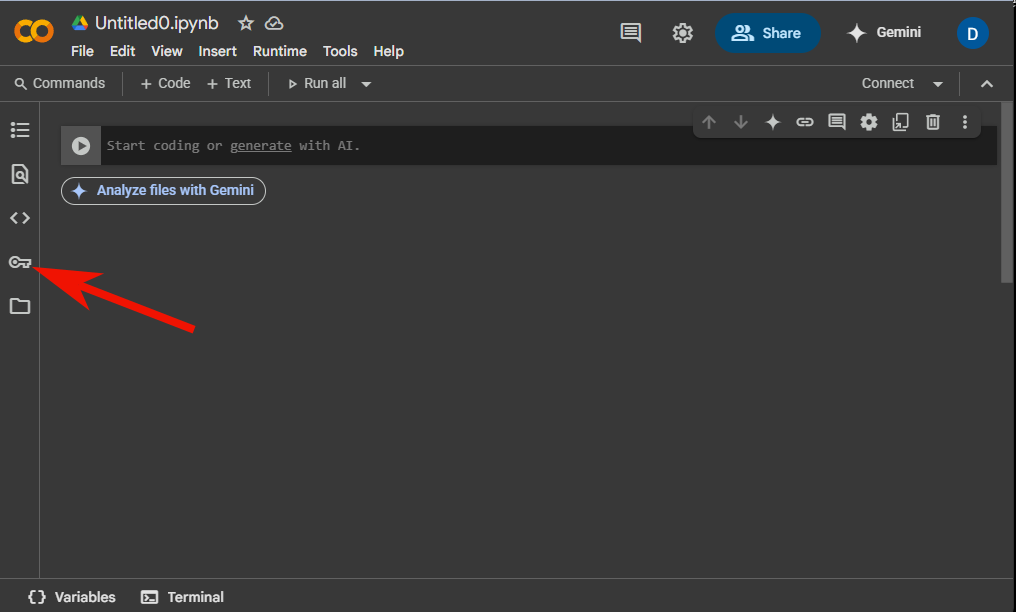Open Find and replace sidebar

point(20,174)
